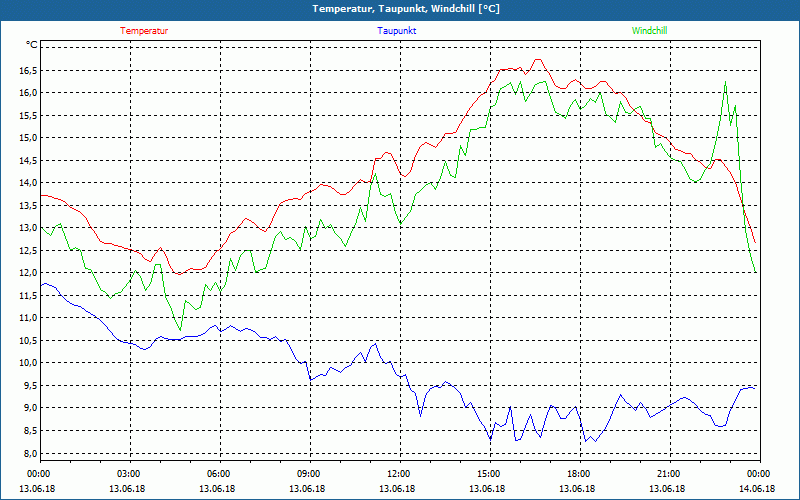Click the 03:00 time axis label
Screen dimensions: 800x500
click(131, 473)
